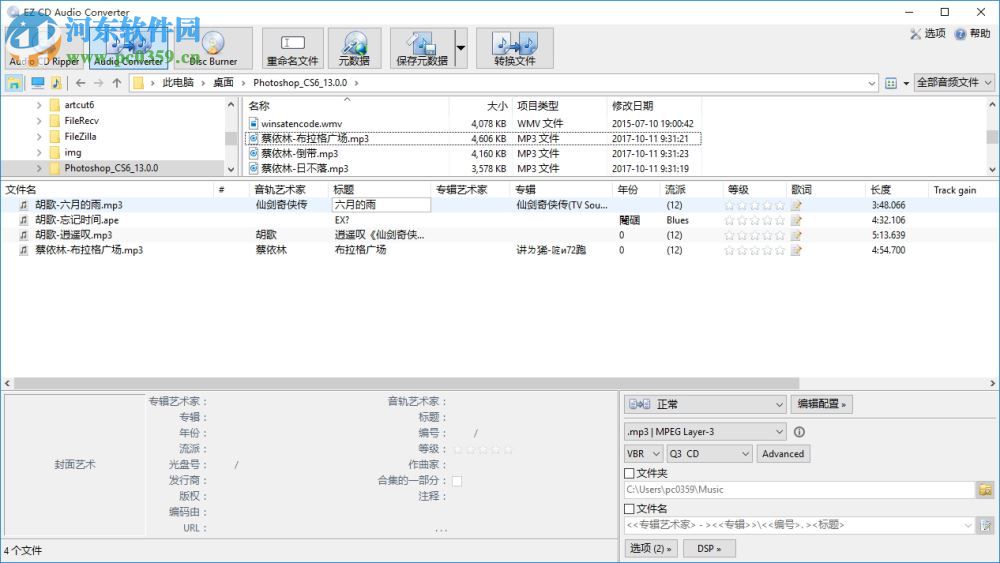Open the 正常 profile dropdown
Screen dimensions: 1000x563
[705, 404]
